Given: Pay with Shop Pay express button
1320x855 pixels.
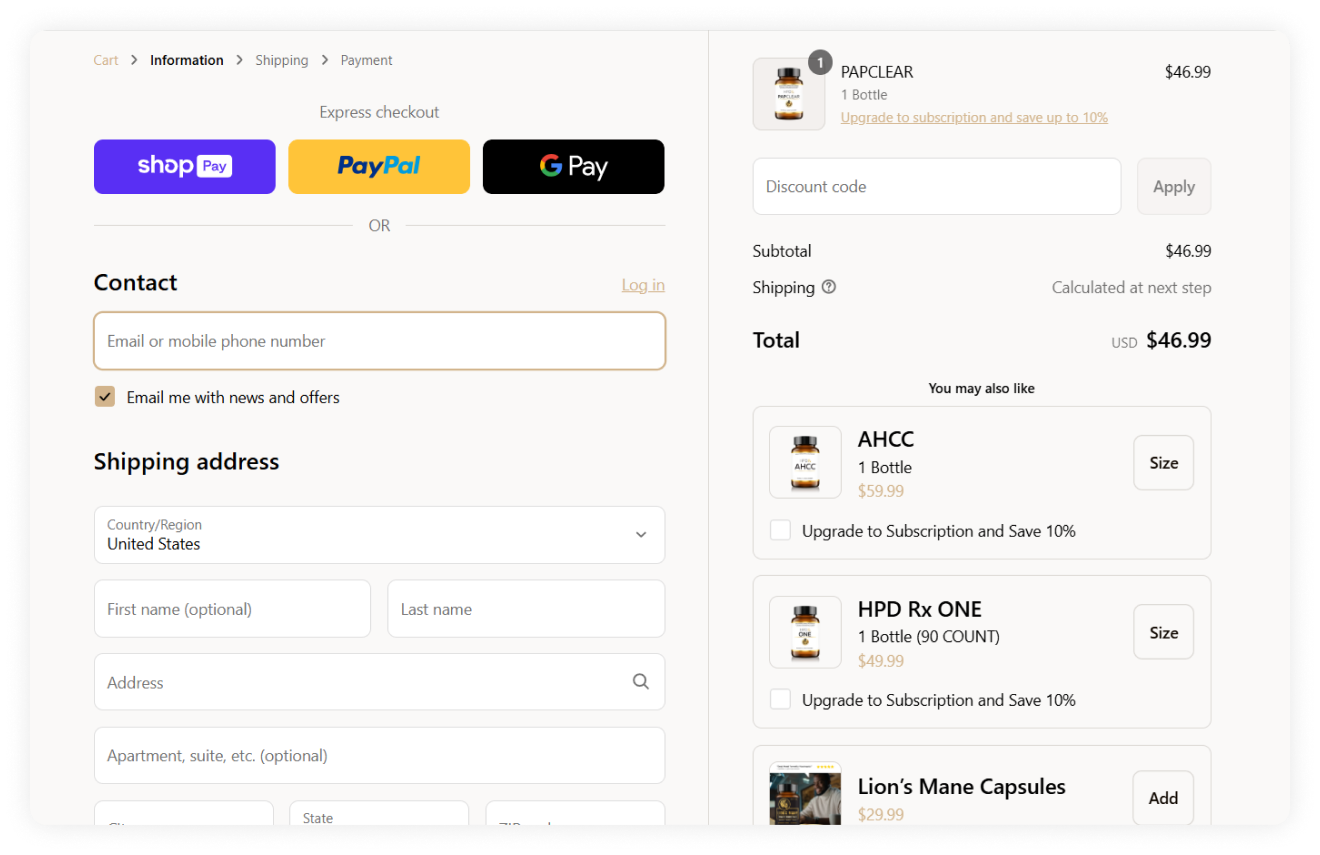Looking at the screenshot, I should (x=185, y=166).
